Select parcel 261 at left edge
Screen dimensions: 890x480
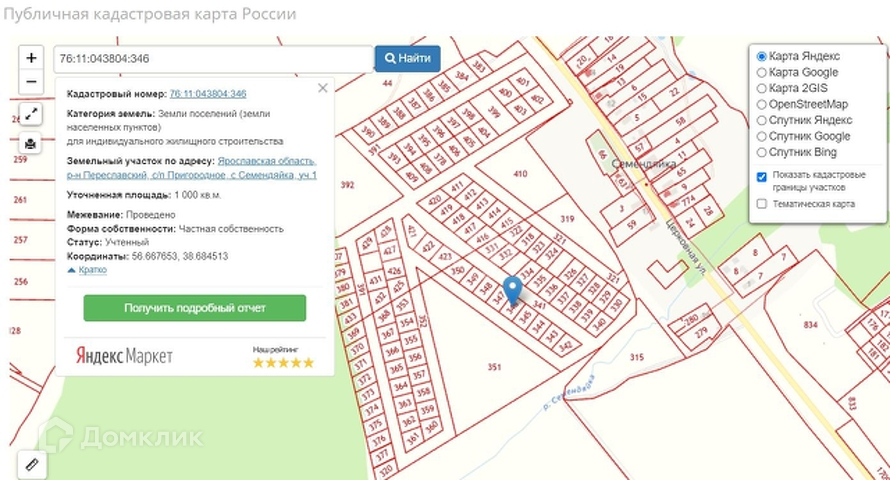[x=20, y=200]
